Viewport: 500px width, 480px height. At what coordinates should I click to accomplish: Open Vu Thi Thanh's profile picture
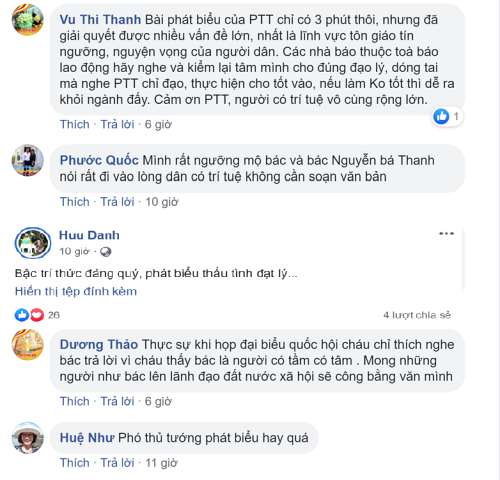coord(28,20)
